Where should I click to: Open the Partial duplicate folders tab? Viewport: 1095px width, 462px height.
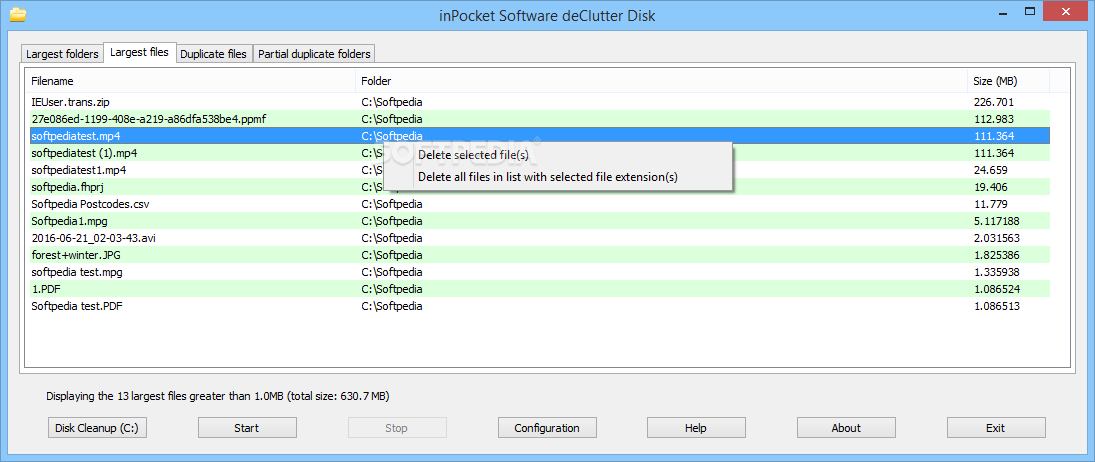(314, 54)
